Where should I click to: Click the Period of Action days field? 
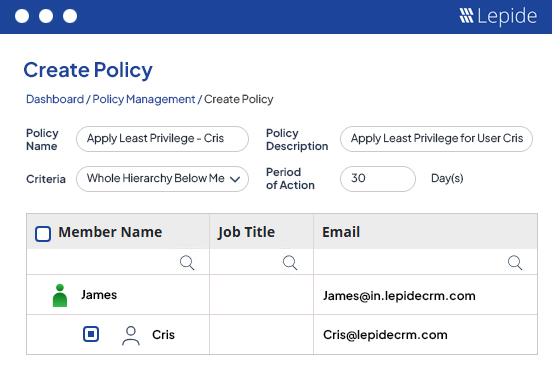pyautogui.click(x=378, y=179)
